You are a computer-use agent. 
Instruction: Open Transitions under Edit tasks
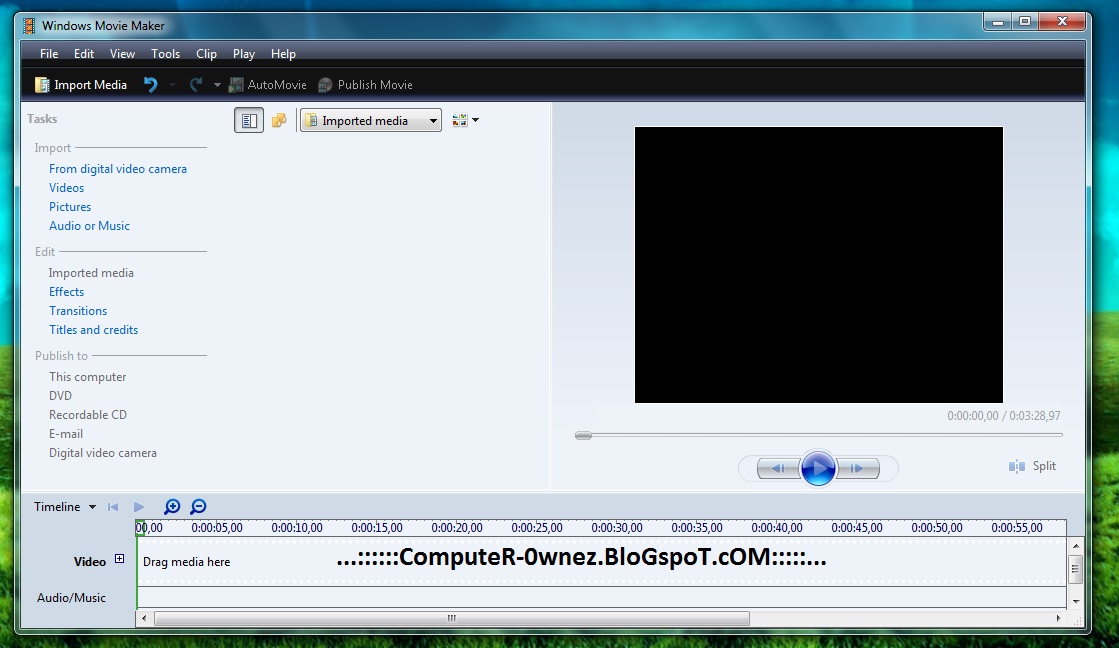pos(78,311)
